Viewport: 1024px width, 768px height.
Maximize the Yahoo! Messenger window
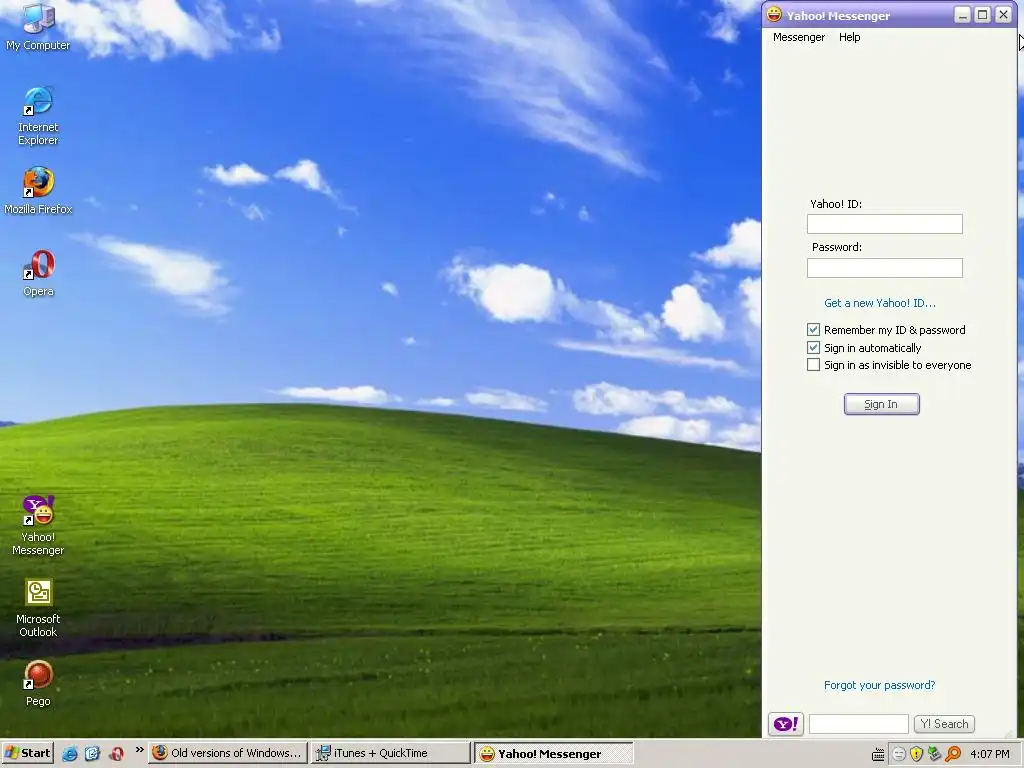point(982,15)
